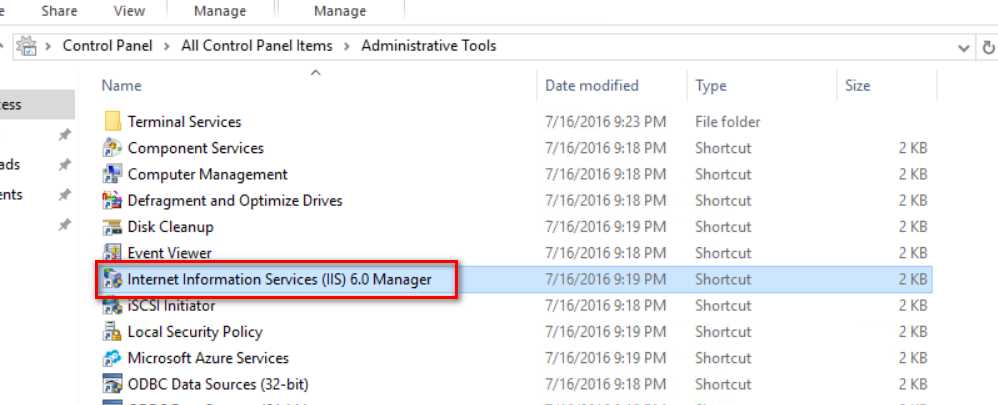Viewport: 998px width, 405px height.
Task: Select Terminal Services file name
Action: tap(185, 121)
